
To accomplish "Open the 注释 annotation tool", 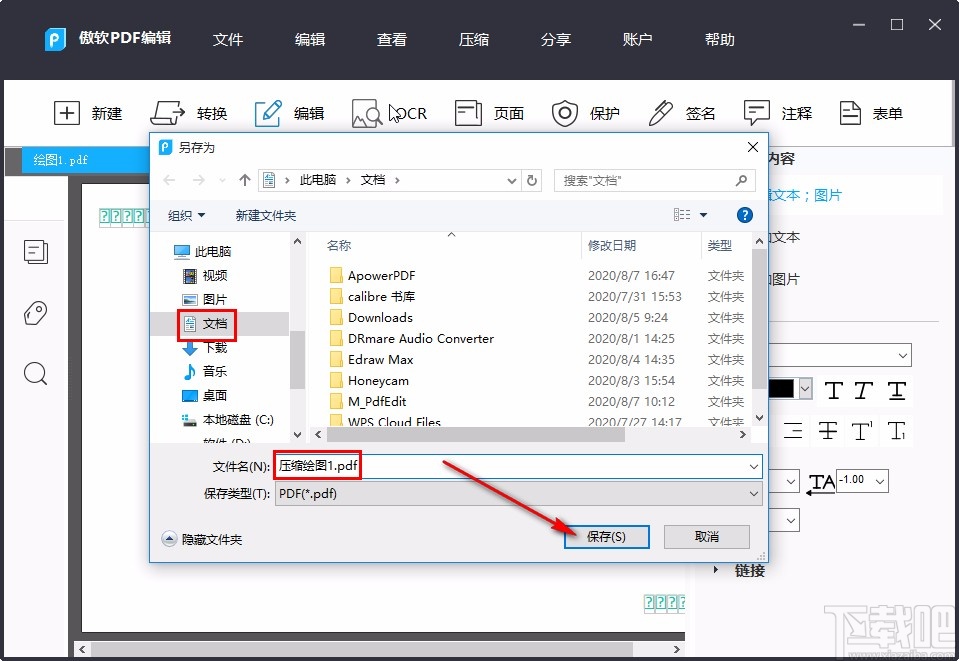I will coord(777,112).
